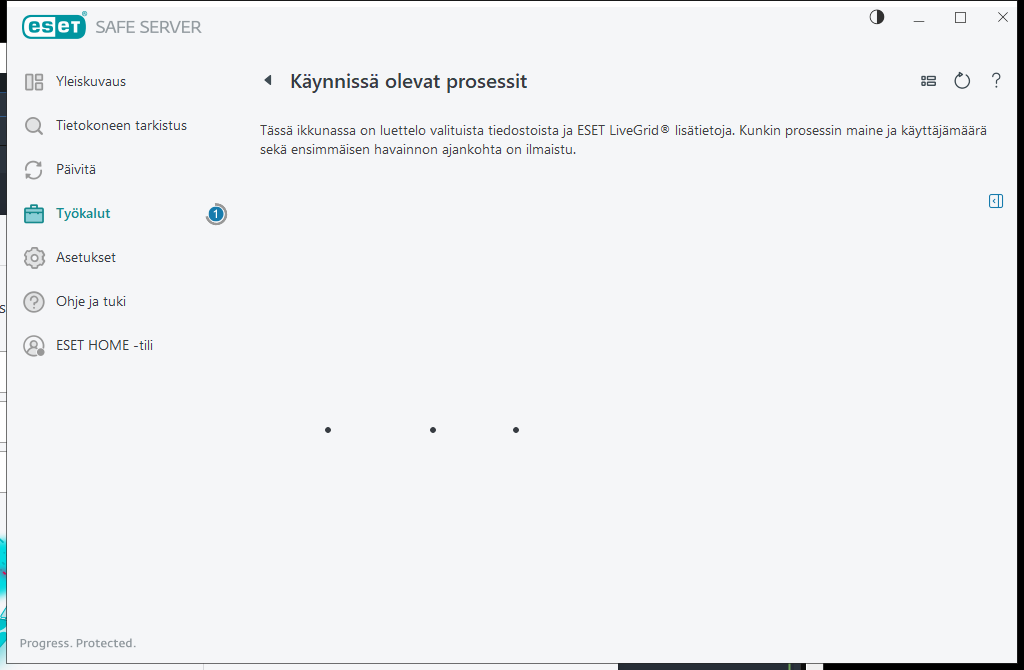Click the process list view icon in header

click(928, 81)
